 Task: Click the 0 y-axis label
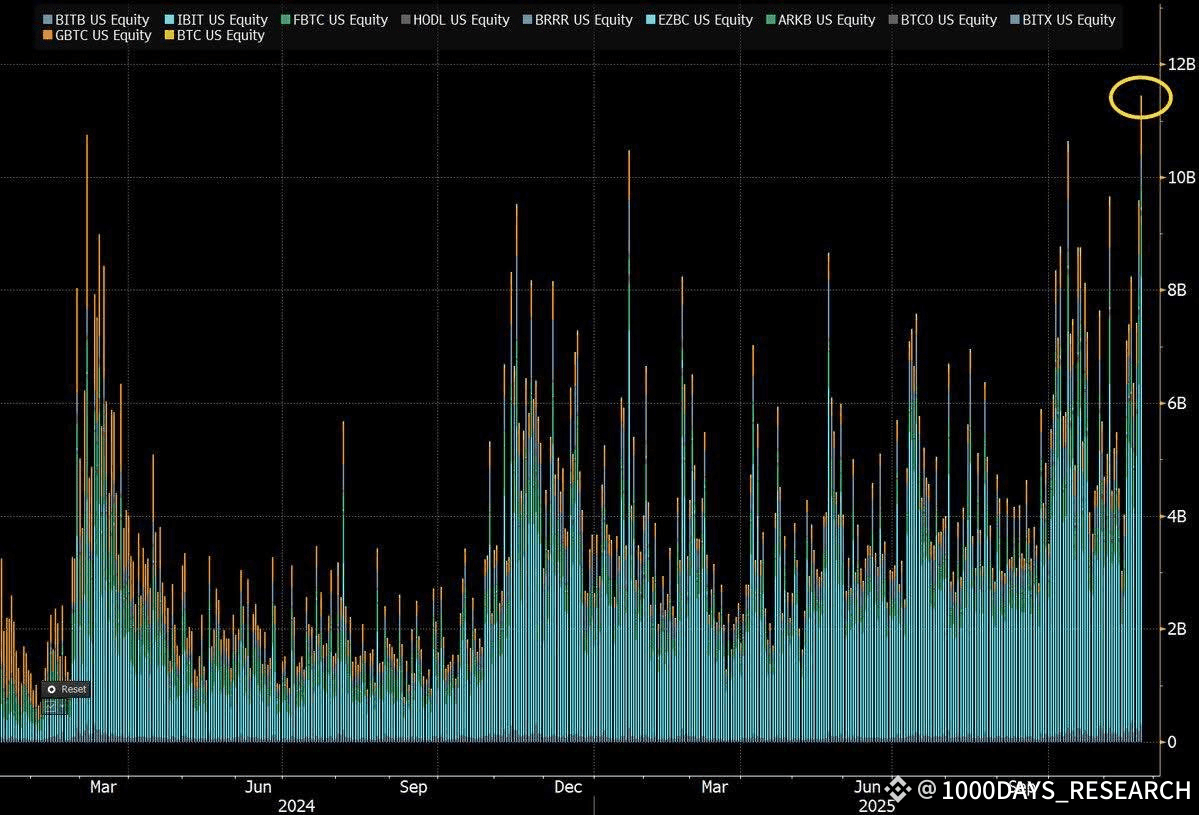click(x=1172, y=742)
